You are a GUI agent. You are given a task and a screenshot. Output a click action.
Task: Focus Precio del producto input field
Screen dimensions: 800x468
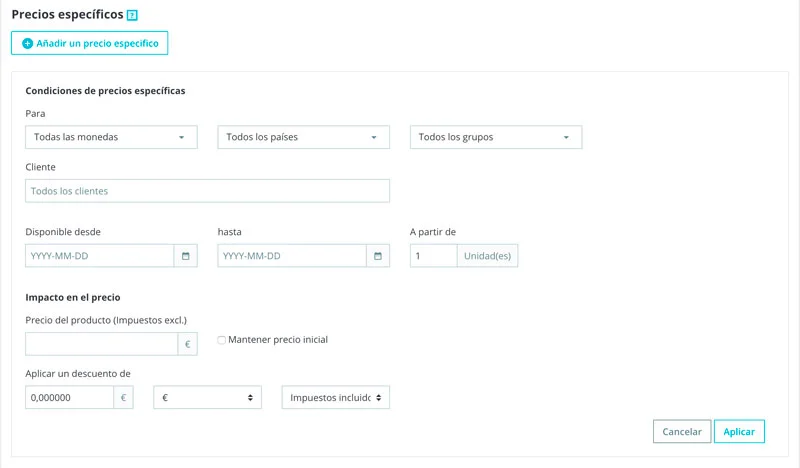coord(102,344)
